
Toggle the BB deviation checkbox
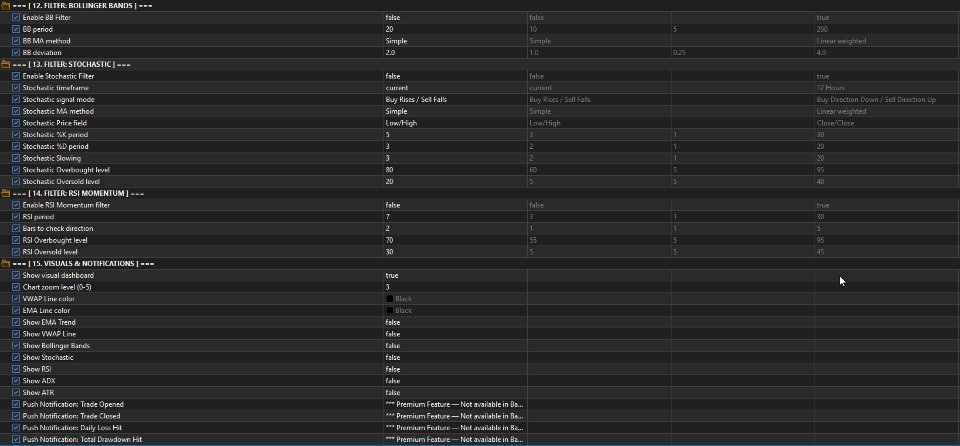[x=16, y=53]
